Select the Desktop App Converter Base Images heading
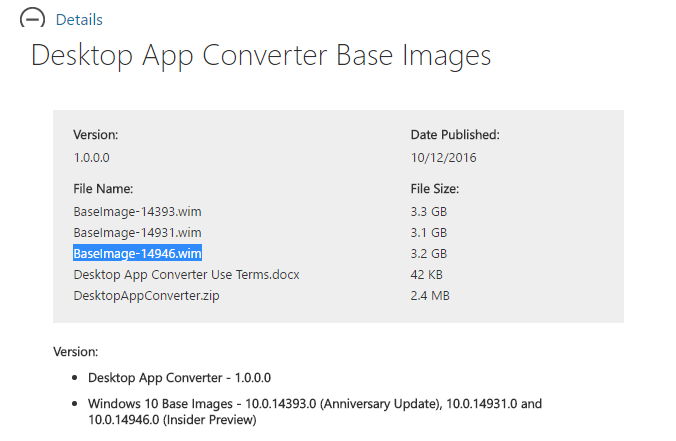 pyautogui.click(x=261, y=56)
